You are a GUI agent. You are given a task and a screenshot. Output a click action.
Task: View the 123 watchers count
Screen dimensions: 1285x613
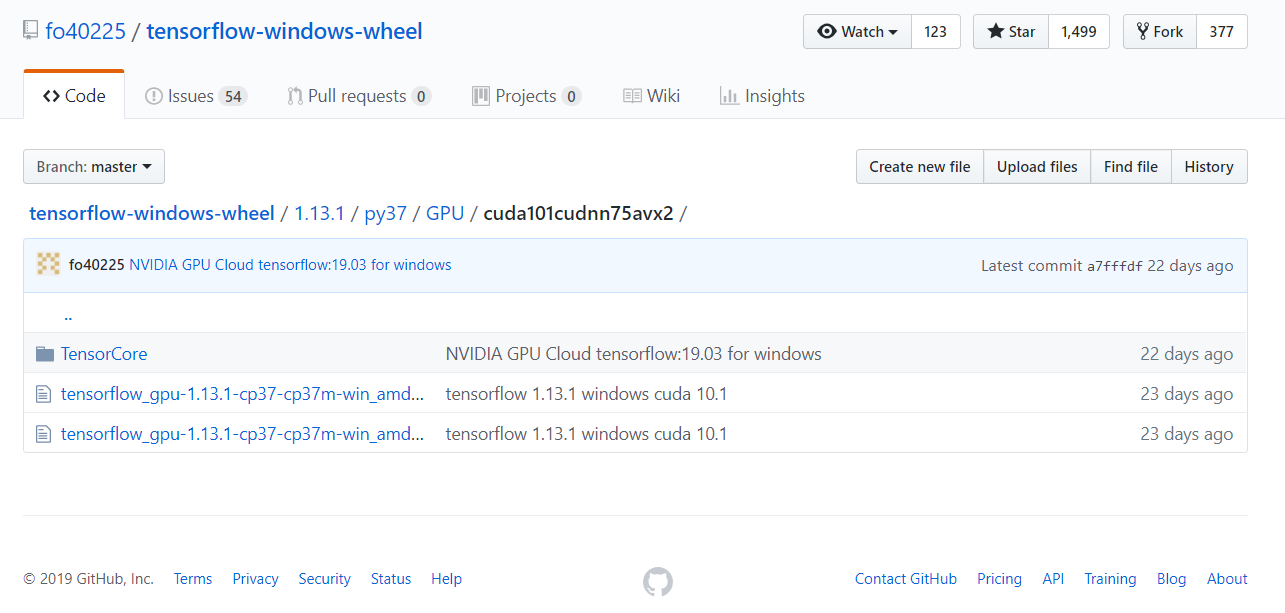(x=935, y=32)
